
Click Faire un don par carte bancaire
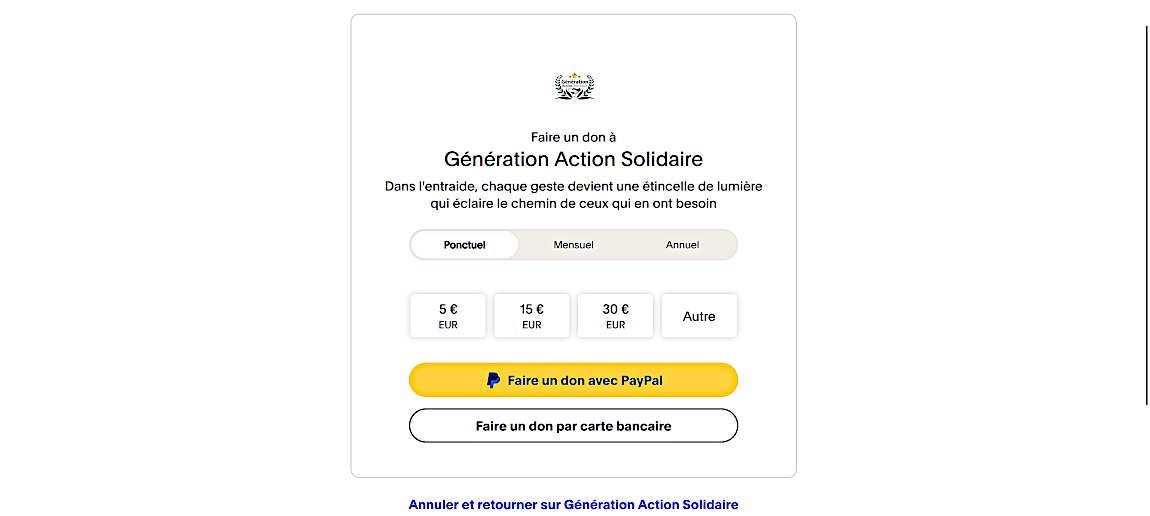point(573,426)
